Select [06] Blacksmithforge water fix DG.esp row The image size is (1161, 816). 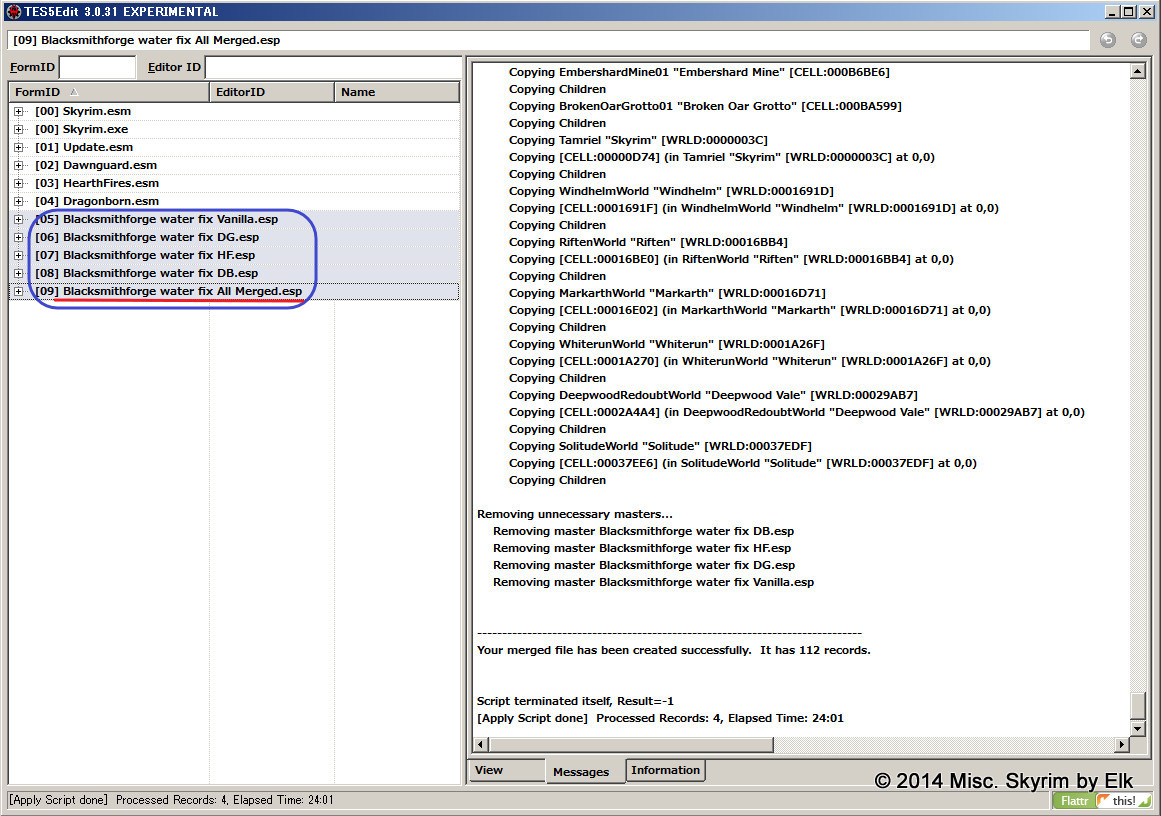pos(234,237)
